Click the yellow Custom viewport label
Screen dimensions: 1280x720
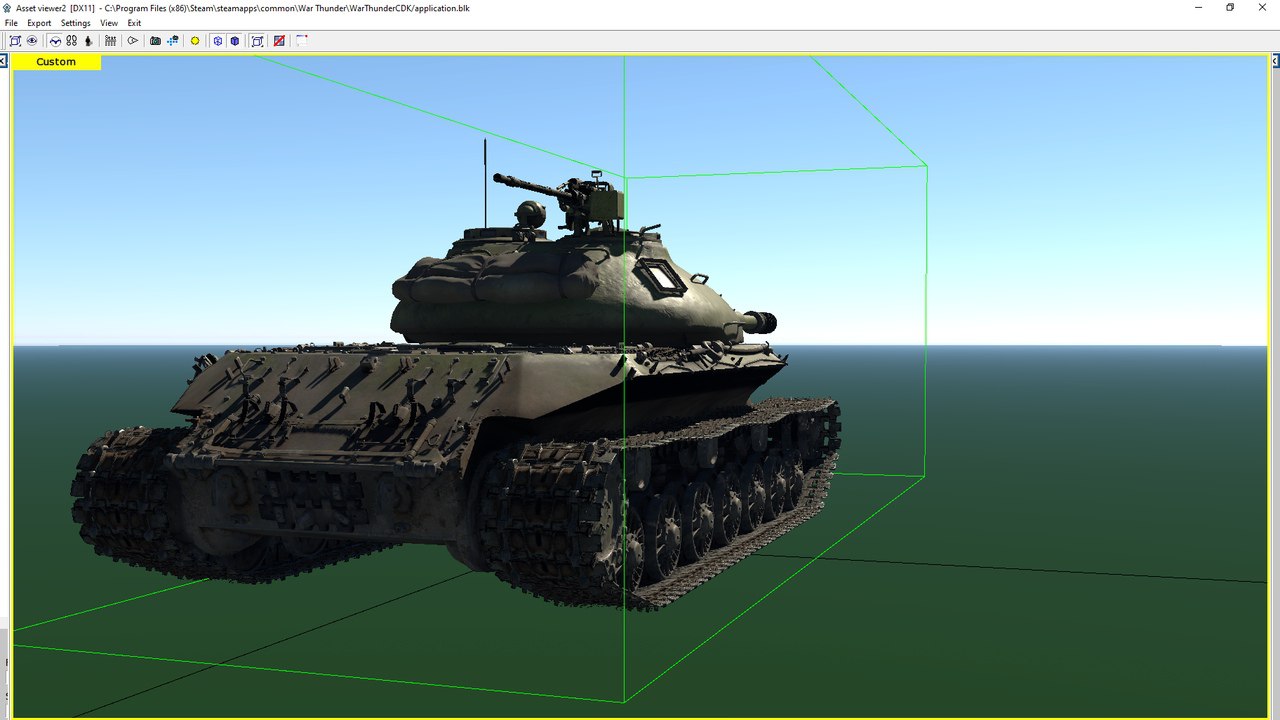tap(56, 62)
